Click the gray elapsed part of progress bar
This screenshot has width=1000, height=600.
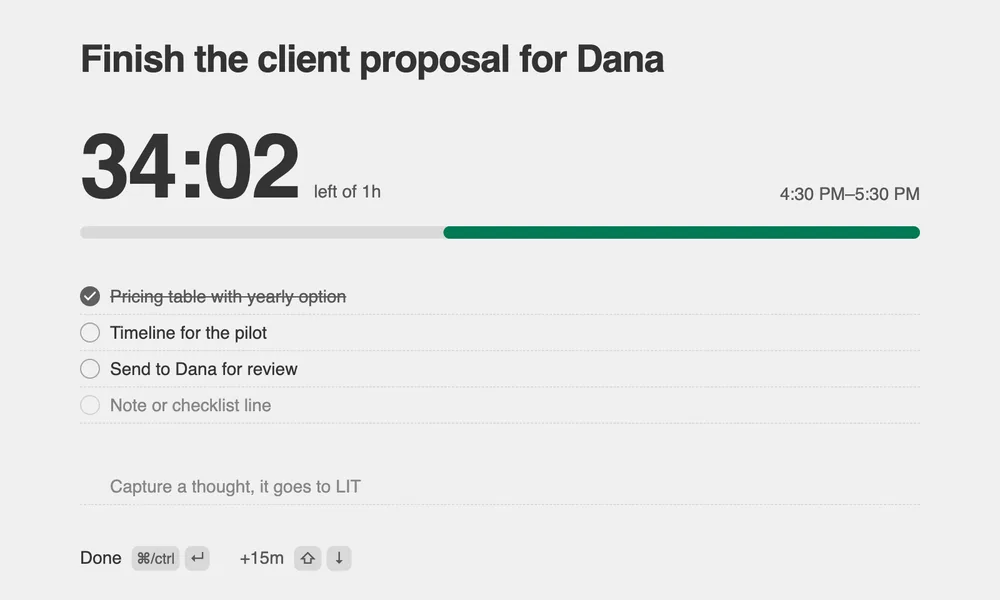coord(261,233)
